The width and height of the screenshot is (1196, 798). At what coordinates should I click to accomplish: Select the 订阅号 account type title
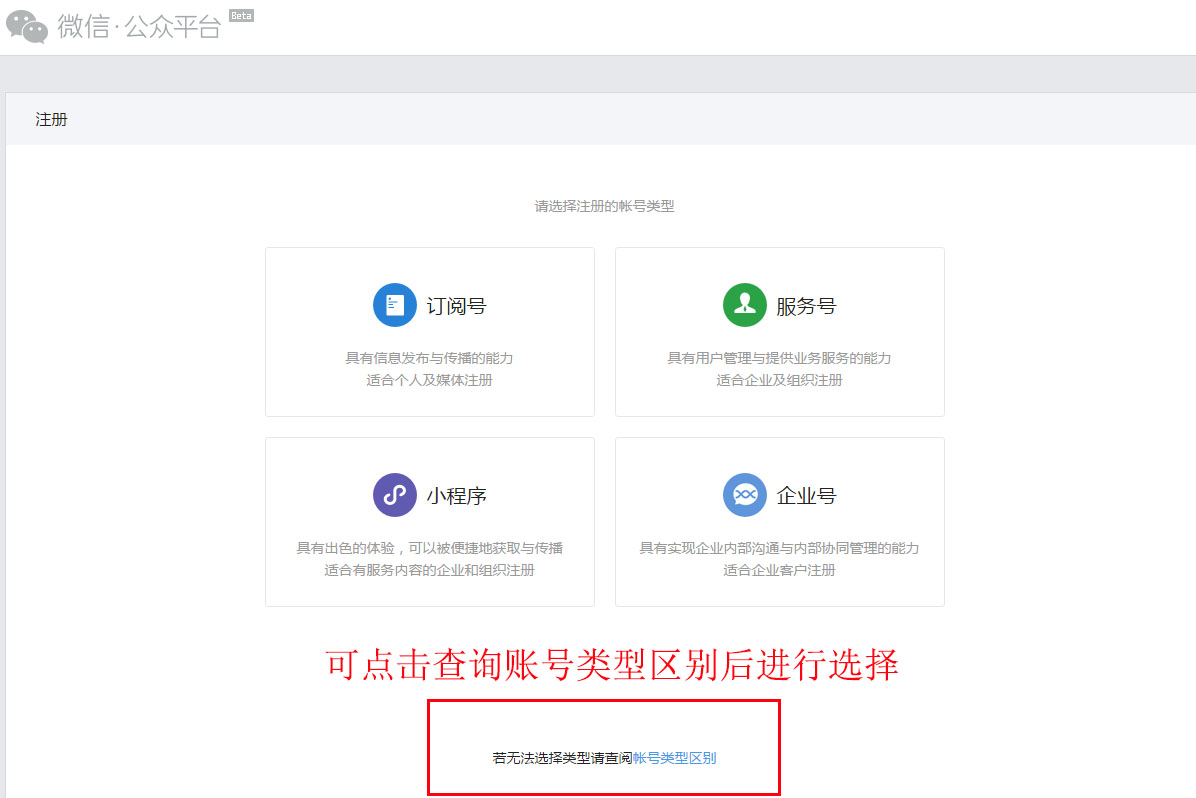pyautogui.click(x=456, y=306)
